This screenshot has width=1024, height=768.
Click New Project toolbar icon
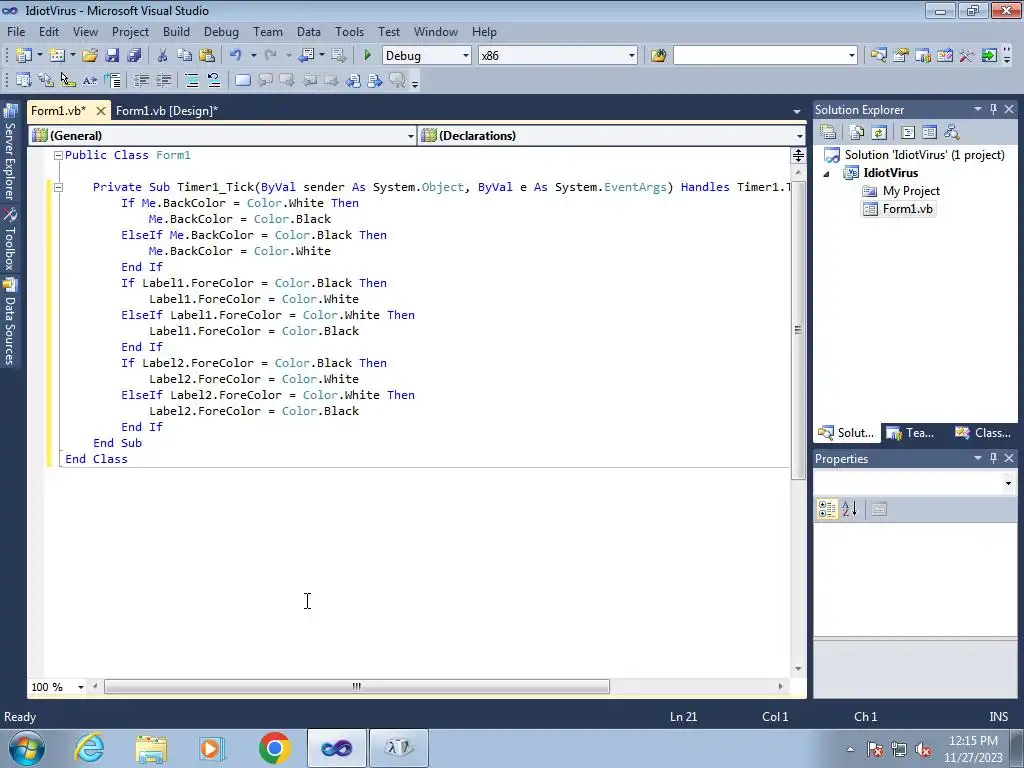pos(24,56)
